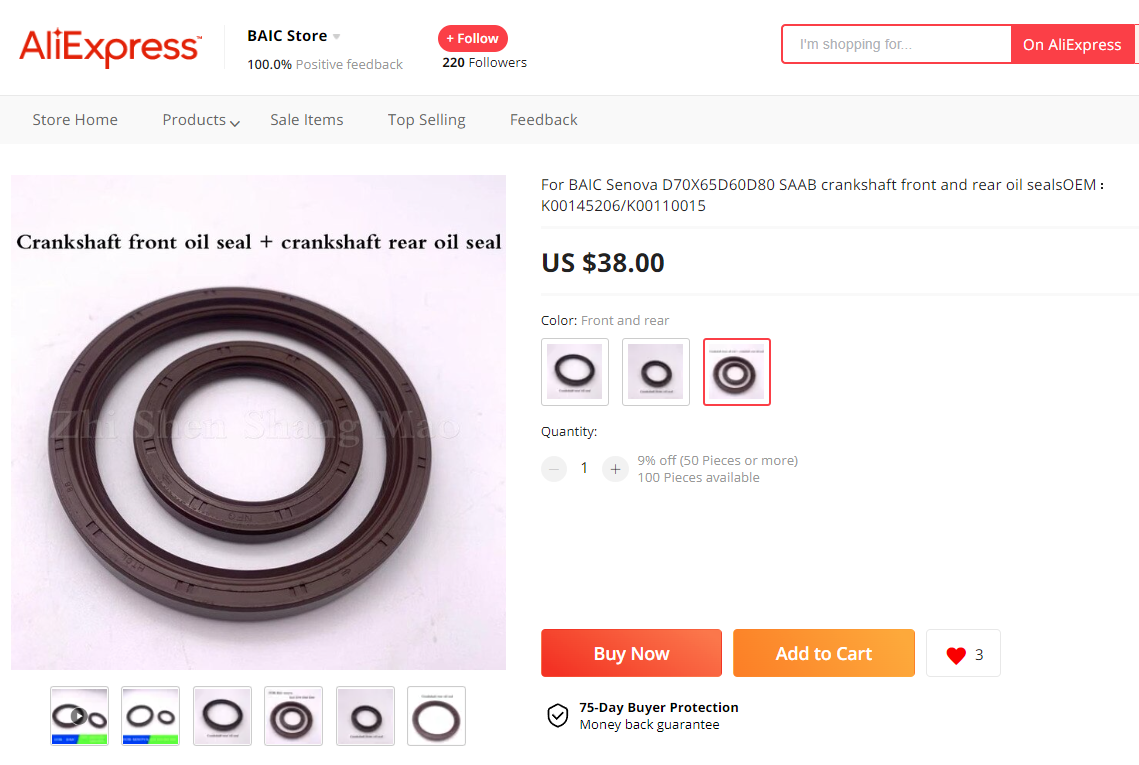This screenshot has width=1139, height=765.
Task: Go to the Sale Items tab
Action: point(307,120)
